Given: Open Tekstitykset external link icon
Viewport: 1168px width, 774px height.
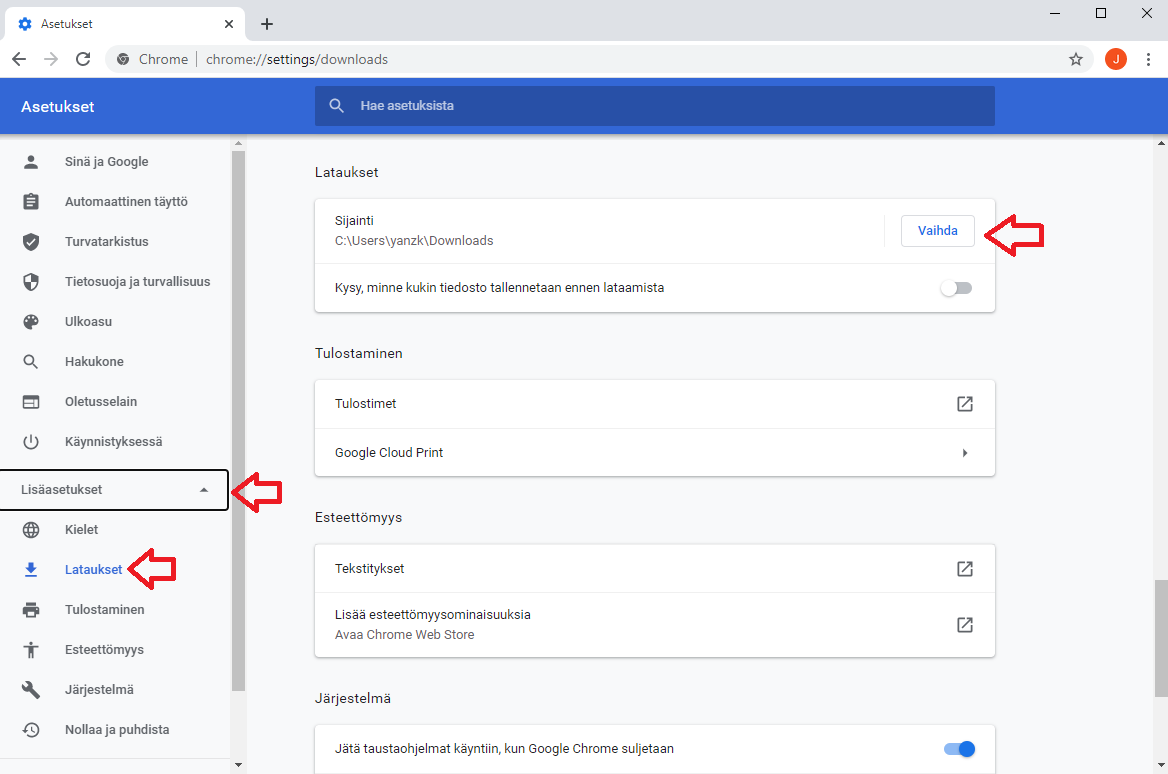Looking at the screenshot, I should pyautogui.click(x=964, y=569).
